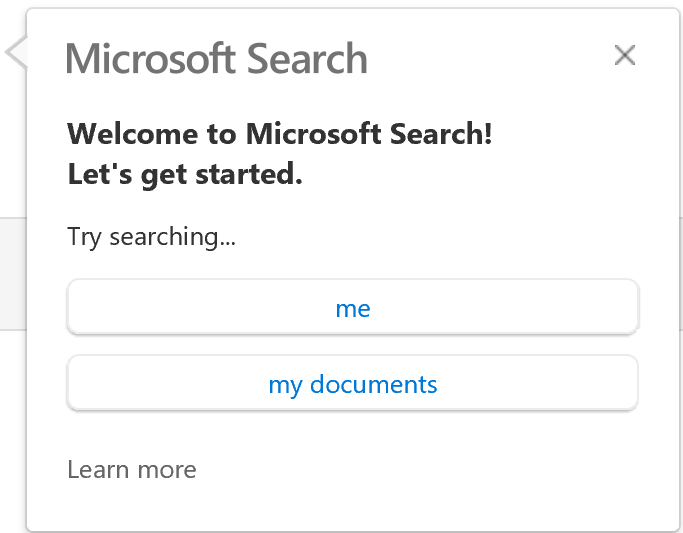Try searching for 'me'

[352, 308]
